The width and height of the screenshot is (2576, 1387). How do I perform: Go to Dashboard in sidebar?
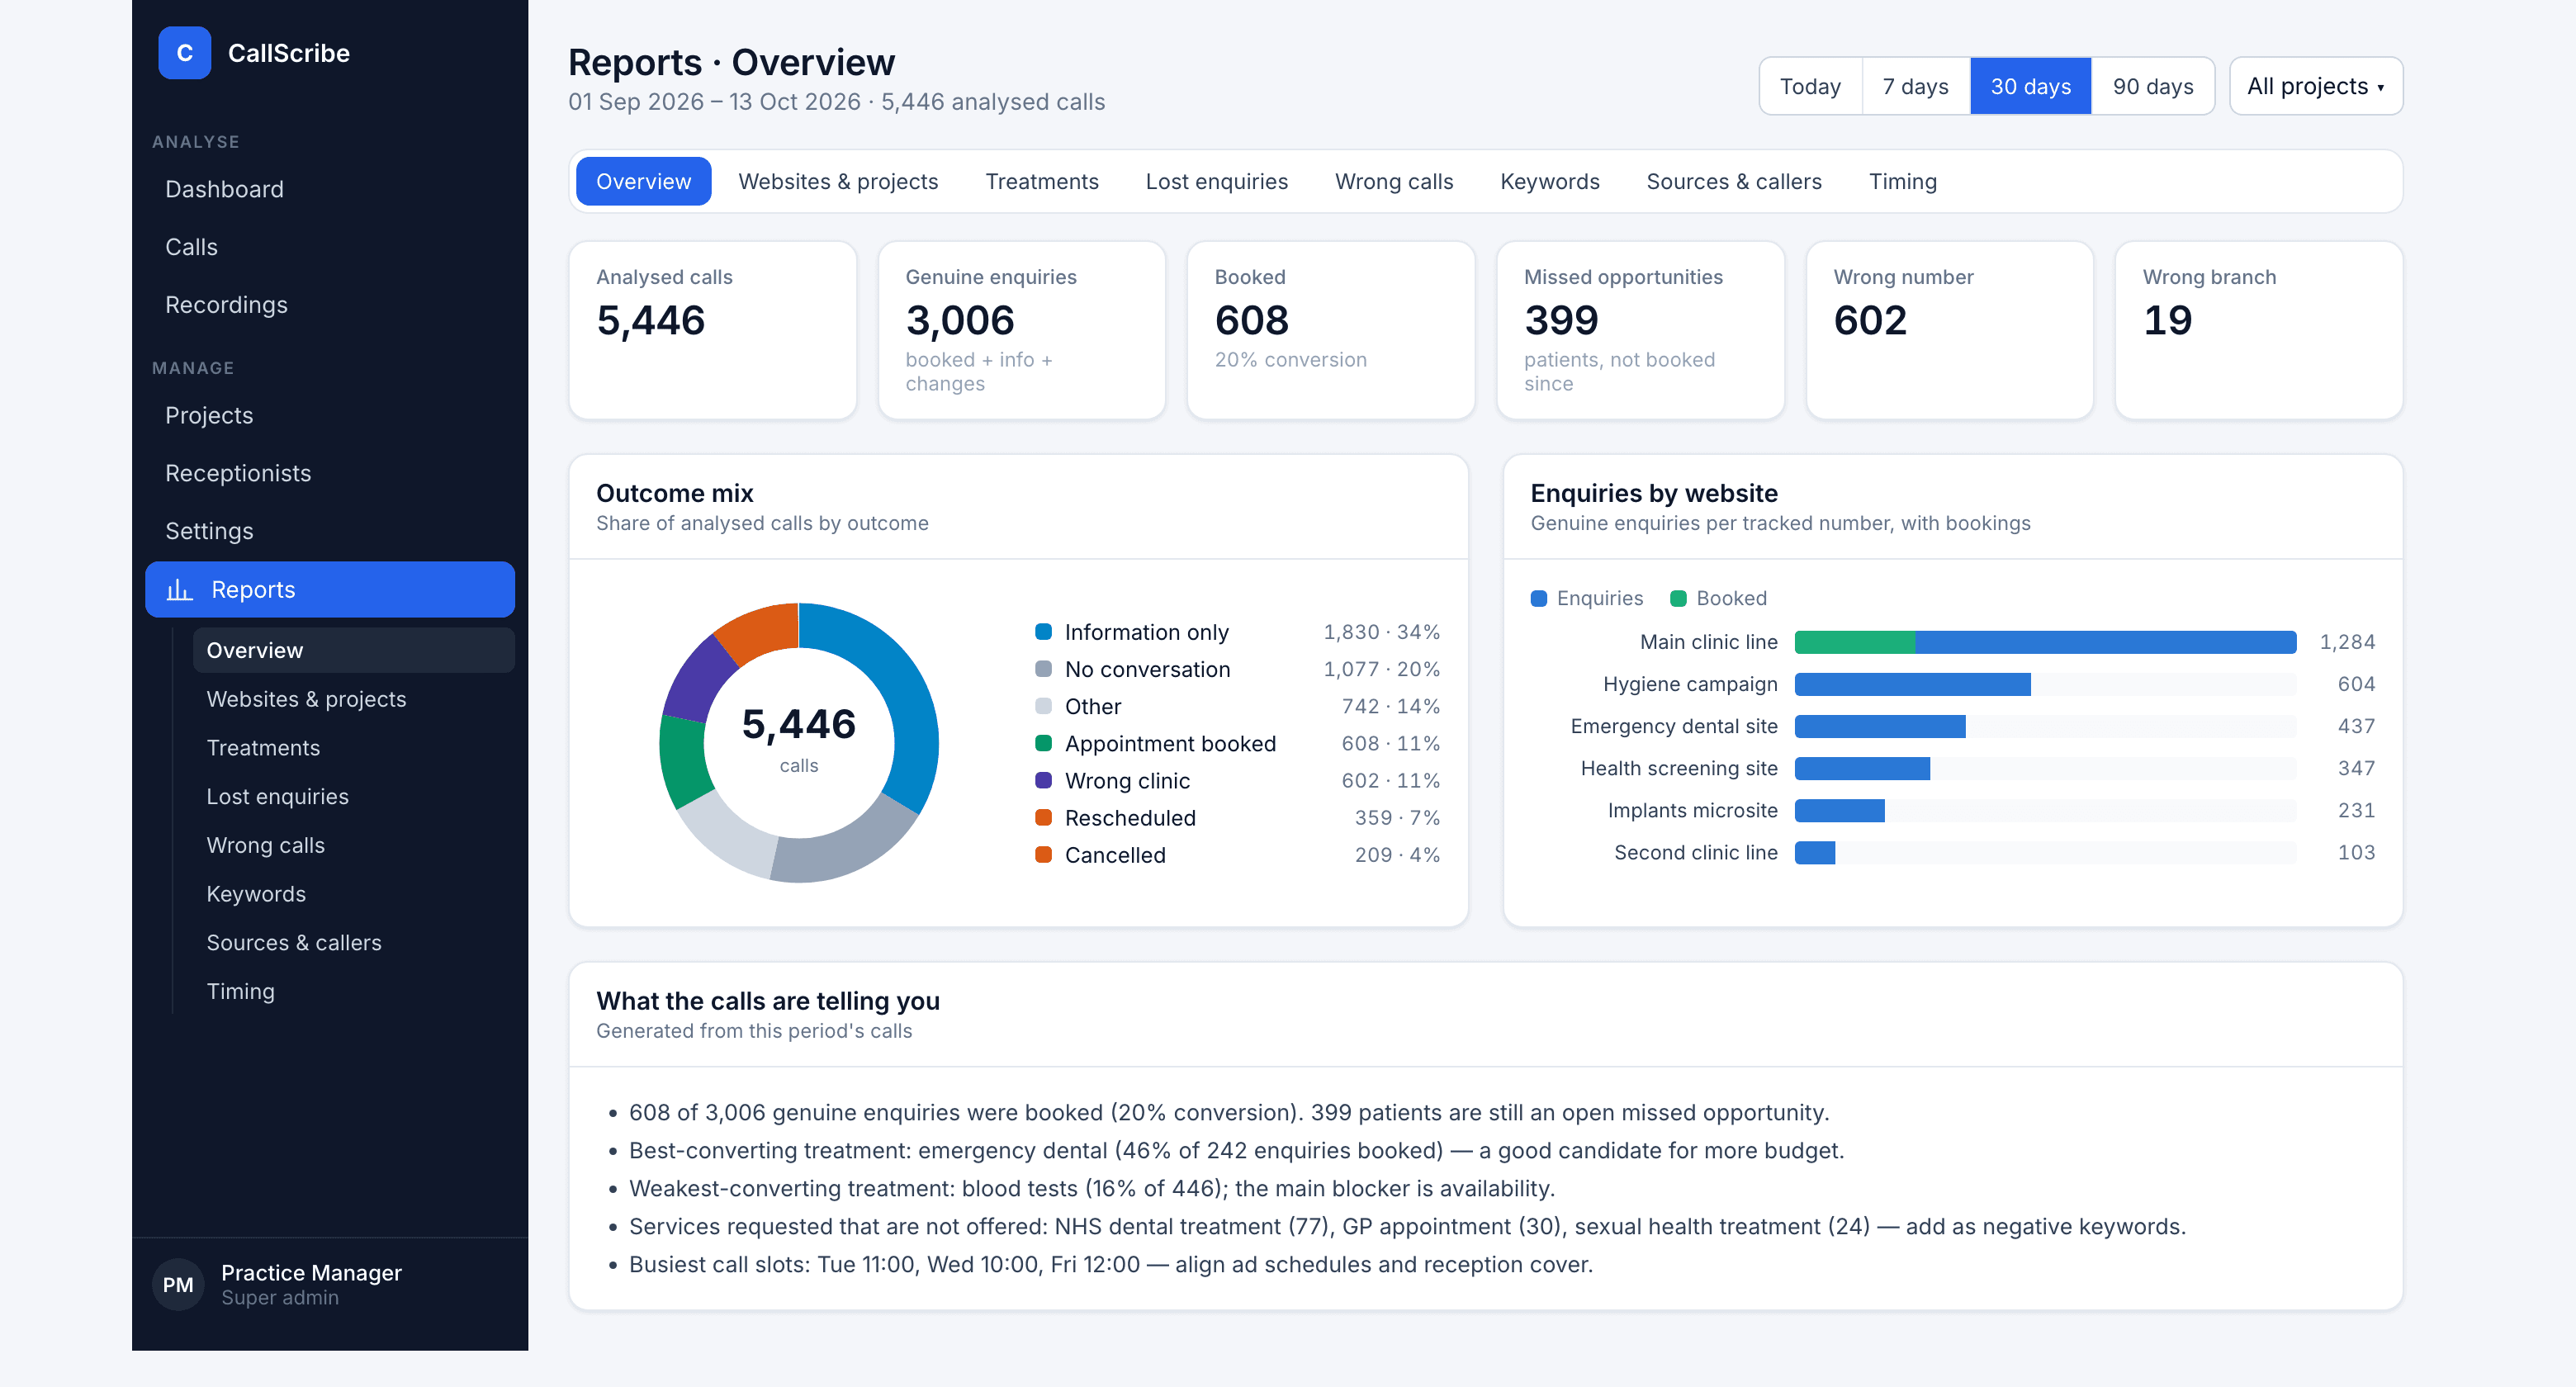(330, 189)
